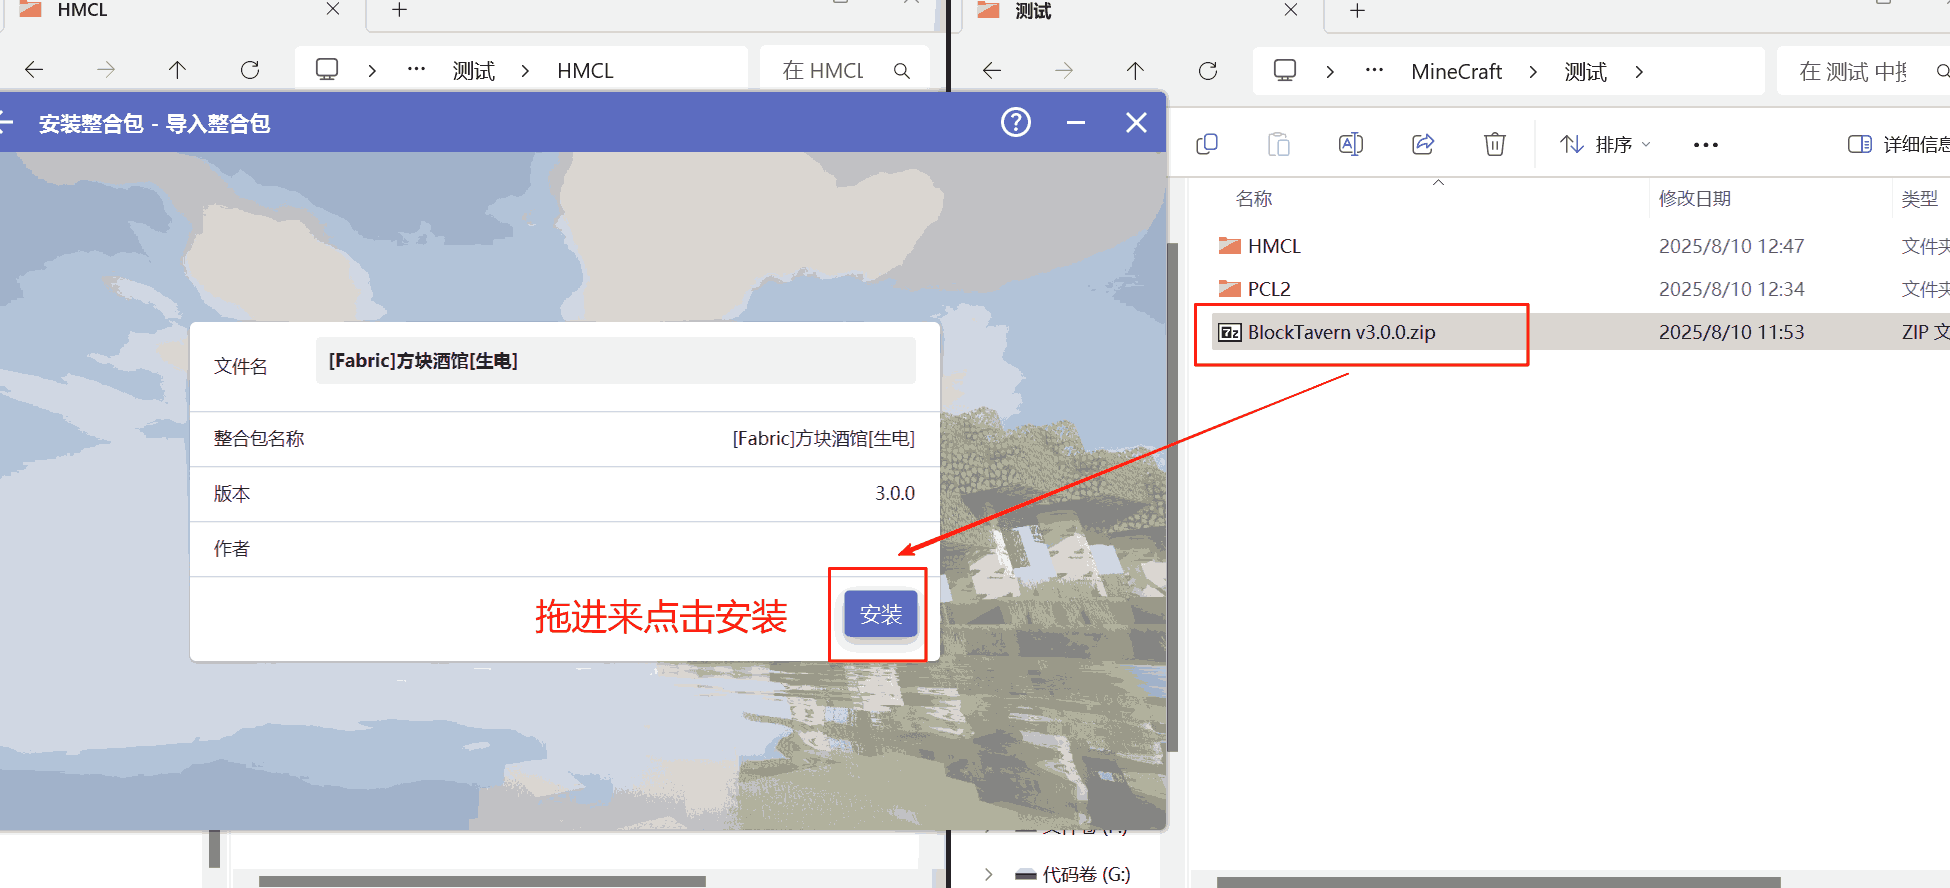Screen dimensions: 1950x888
Task: Click forward arrow in 测试 Explorer window
Action: click(x=1064, y=71)
